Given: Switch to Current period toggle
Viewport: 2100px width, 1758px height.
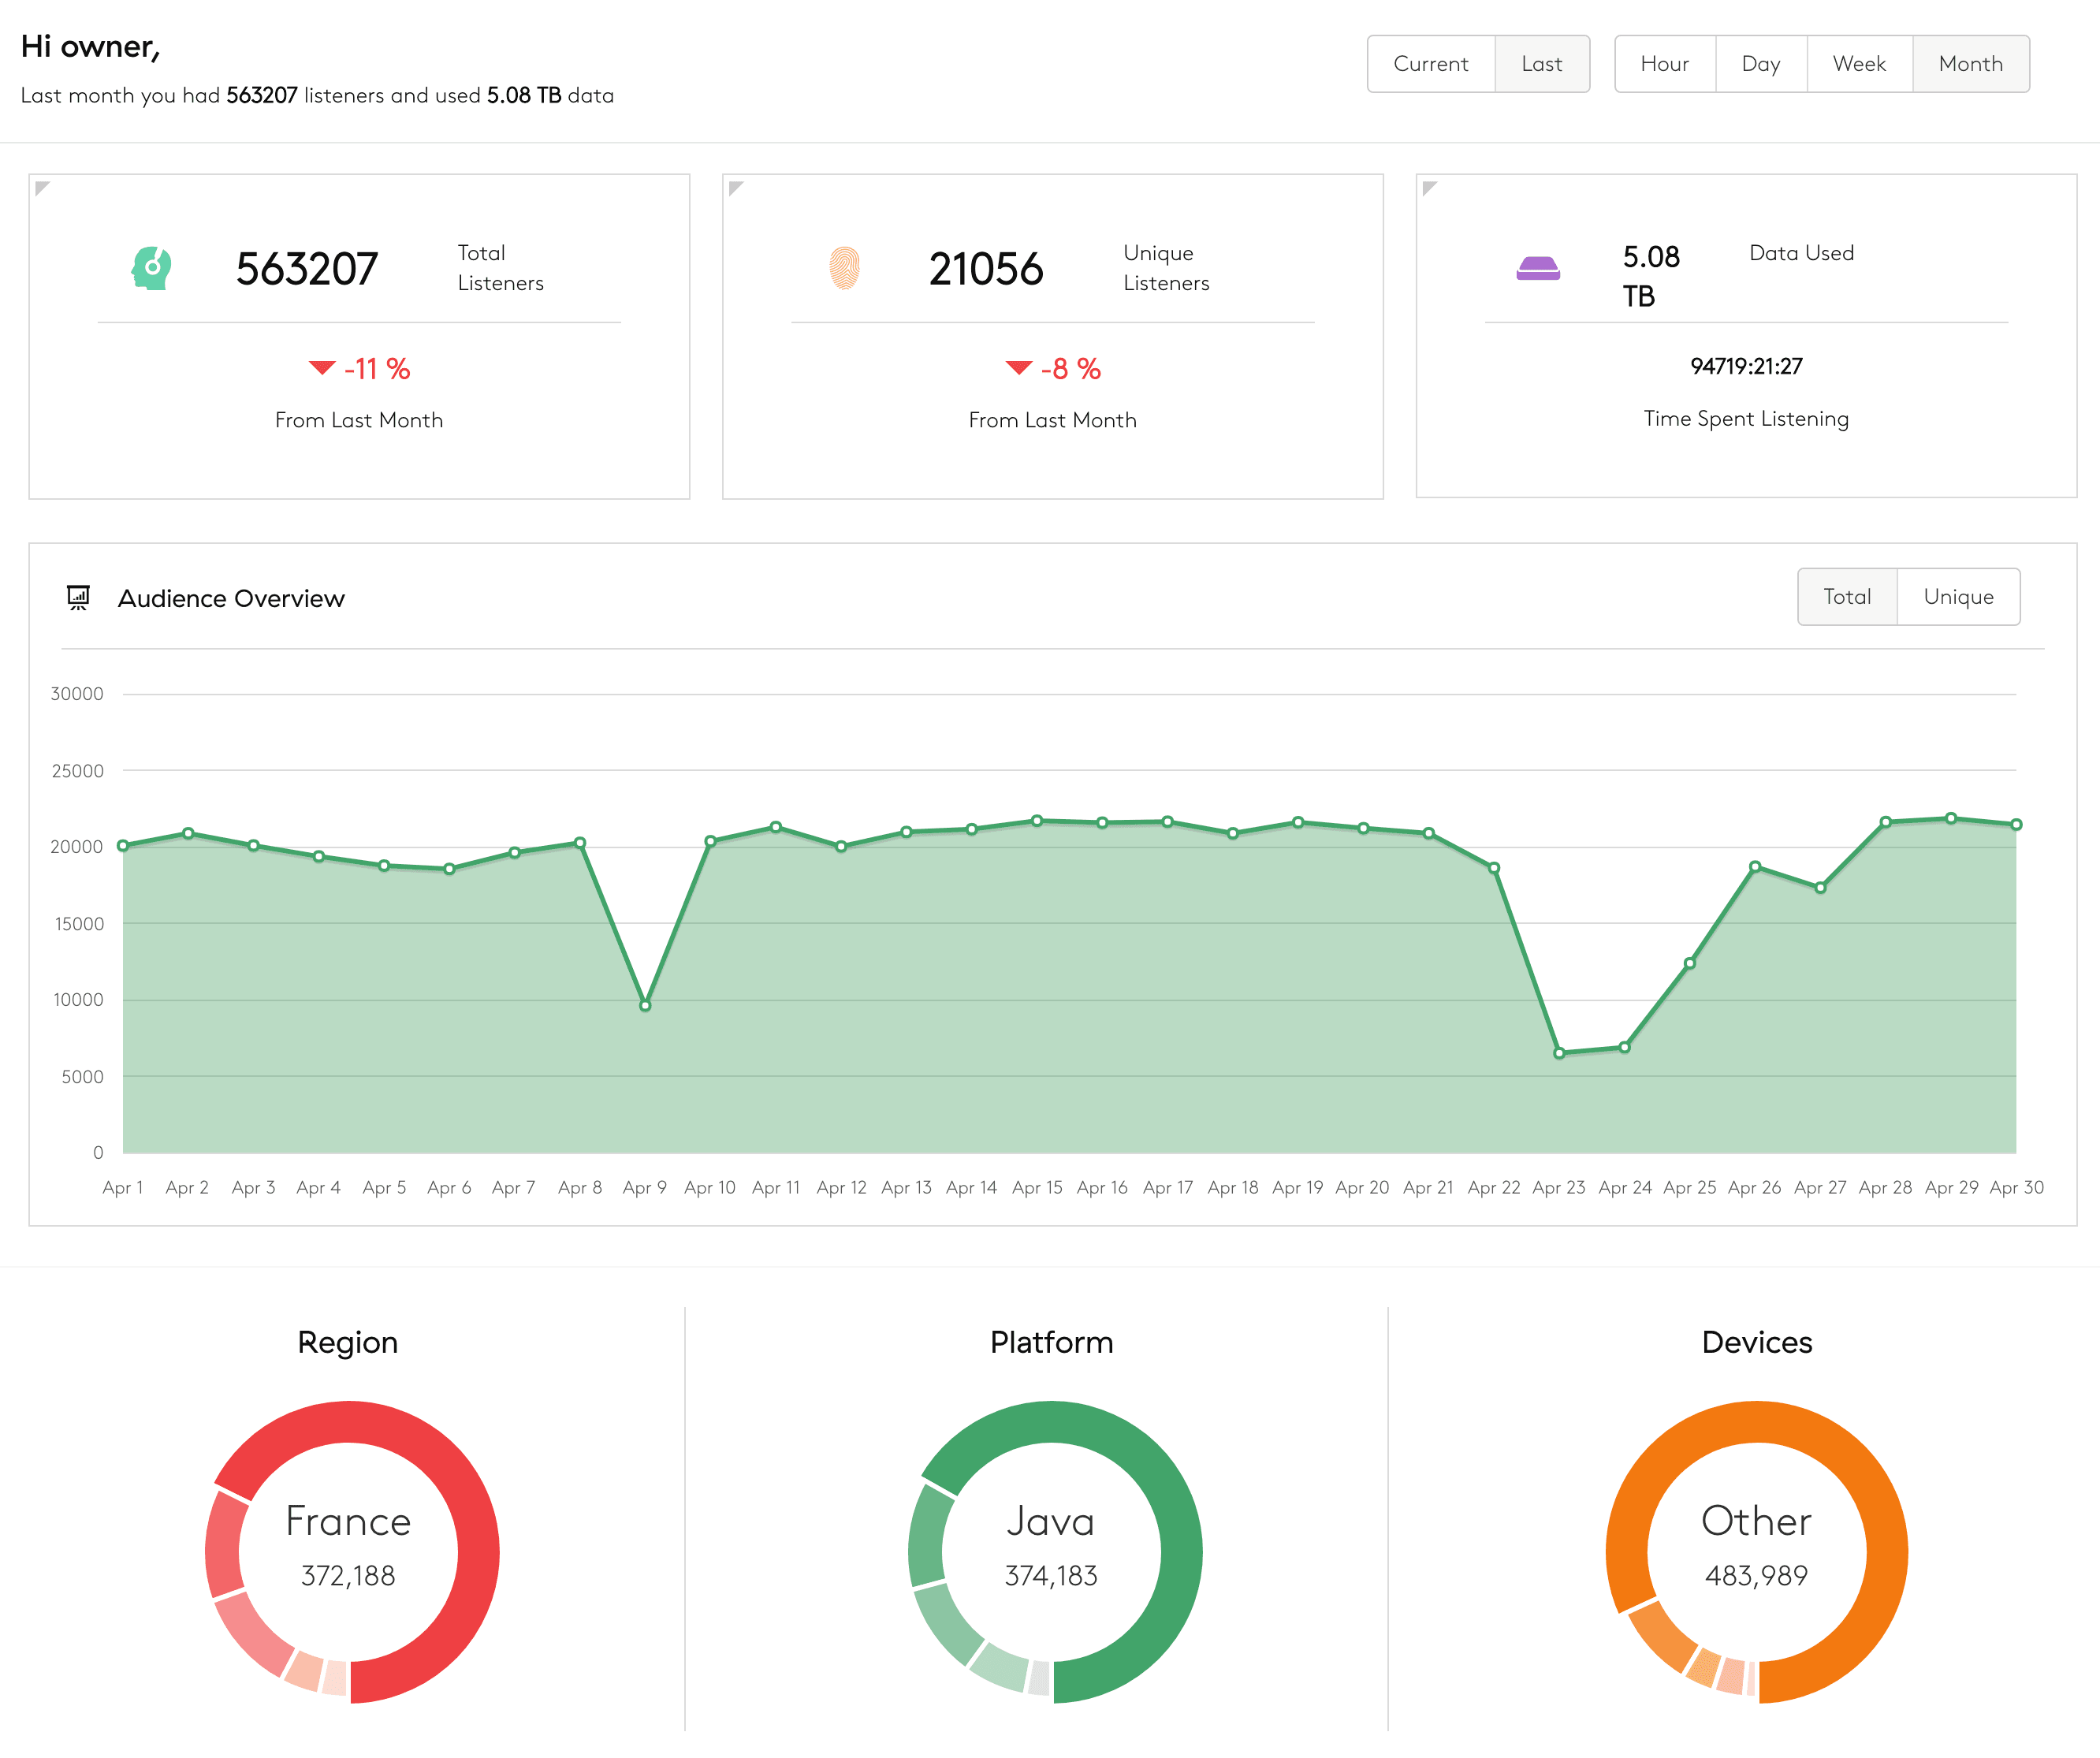Looking at the screenshot, I should (x=1430, y=64).
